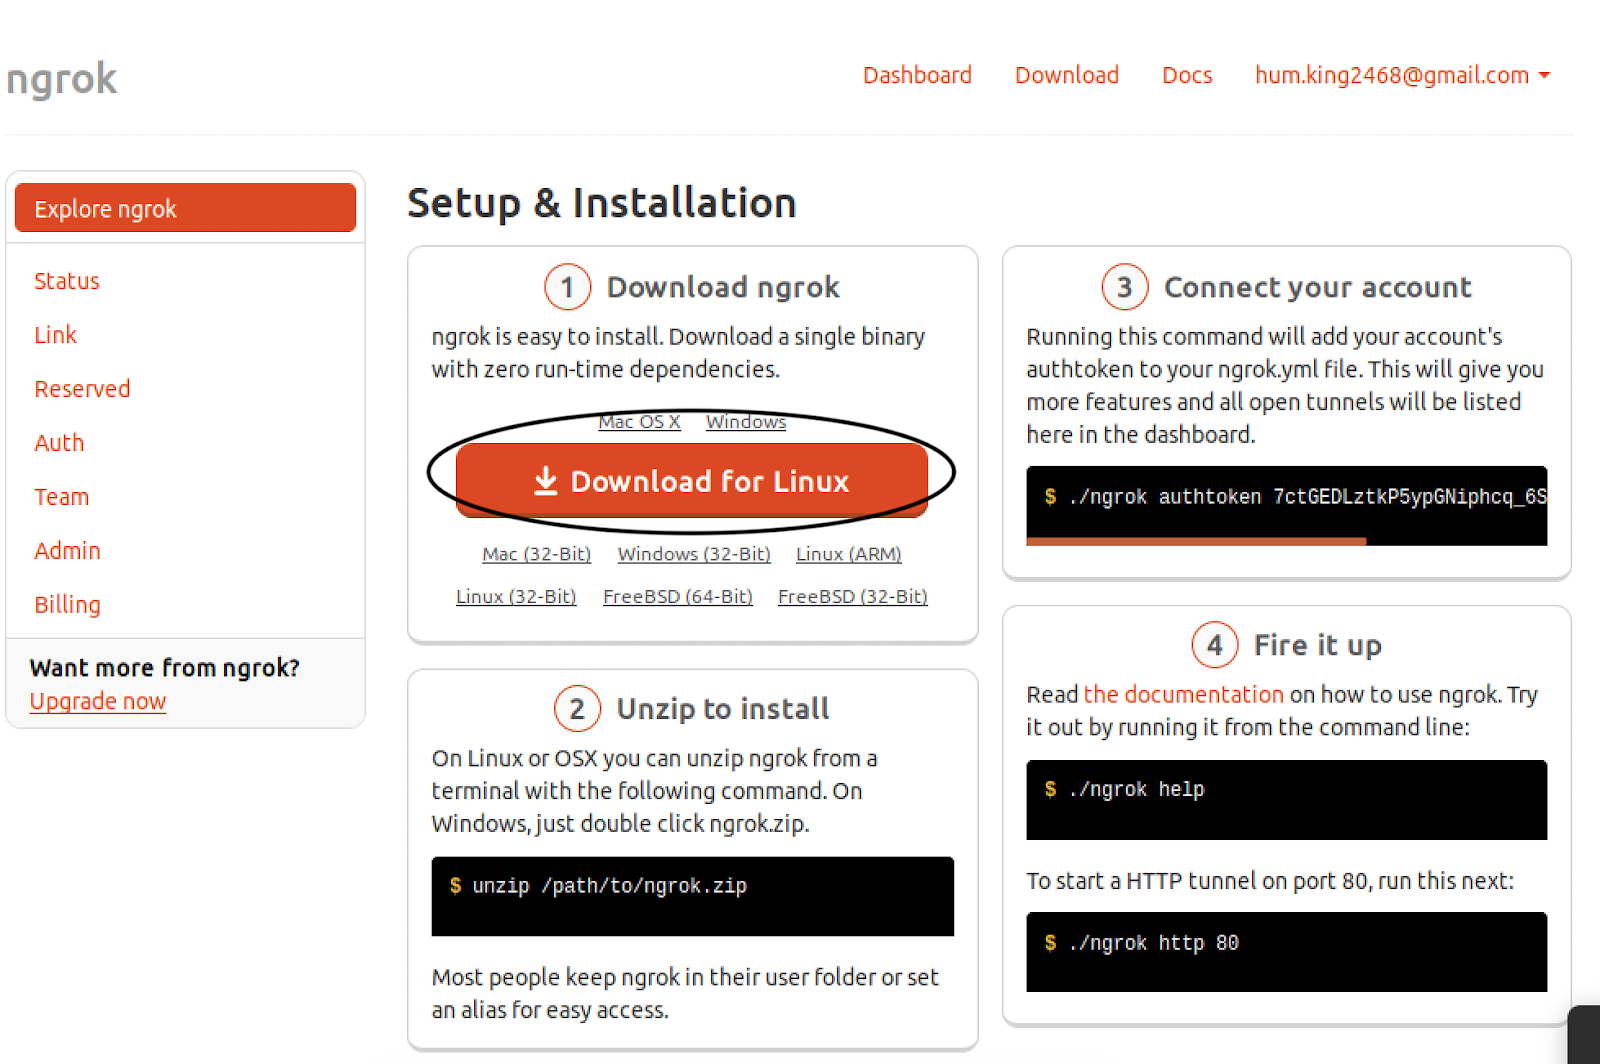The image size is (1600, 1064).
Task: Open the account email dropdown menu
Action: (x=1402, y=75)
